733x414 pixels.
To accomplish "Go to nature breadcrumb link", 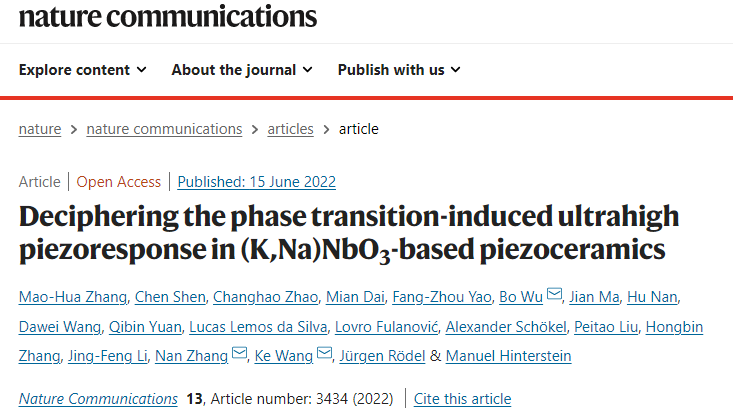I will point(40,129).
